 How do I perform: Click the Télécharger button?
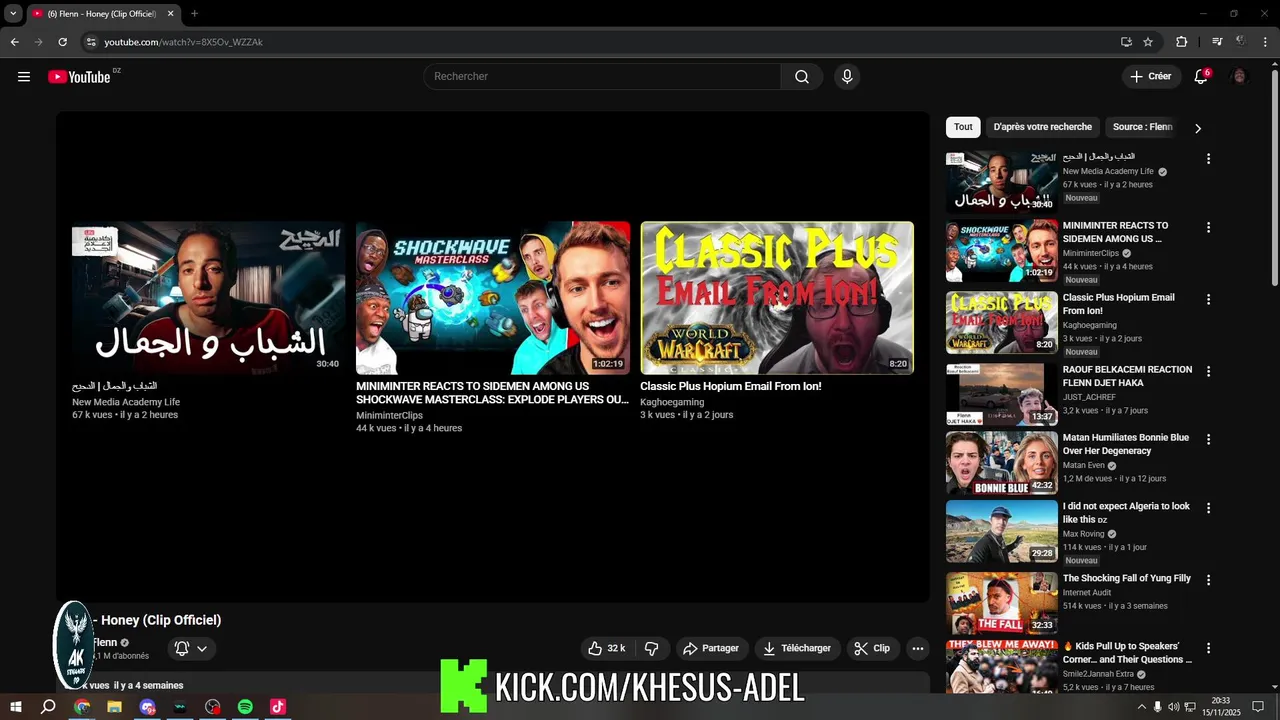pyautogui.click(x=797, y=648)
